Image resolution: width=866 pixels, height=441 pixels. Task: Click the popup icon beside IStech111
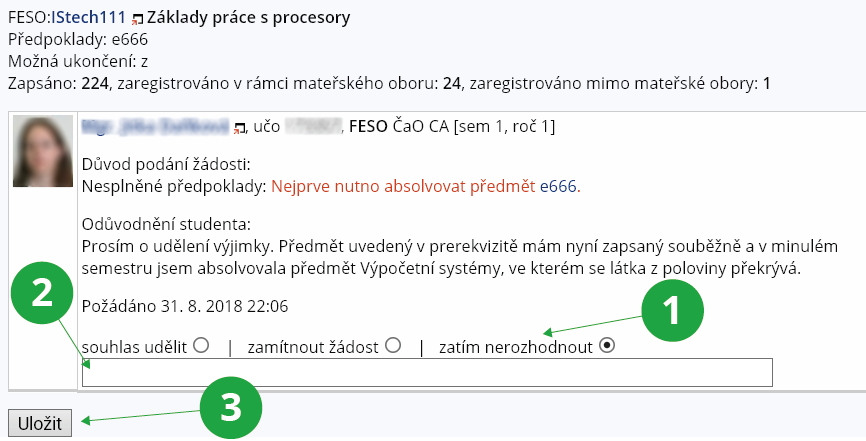pos(137,20)
